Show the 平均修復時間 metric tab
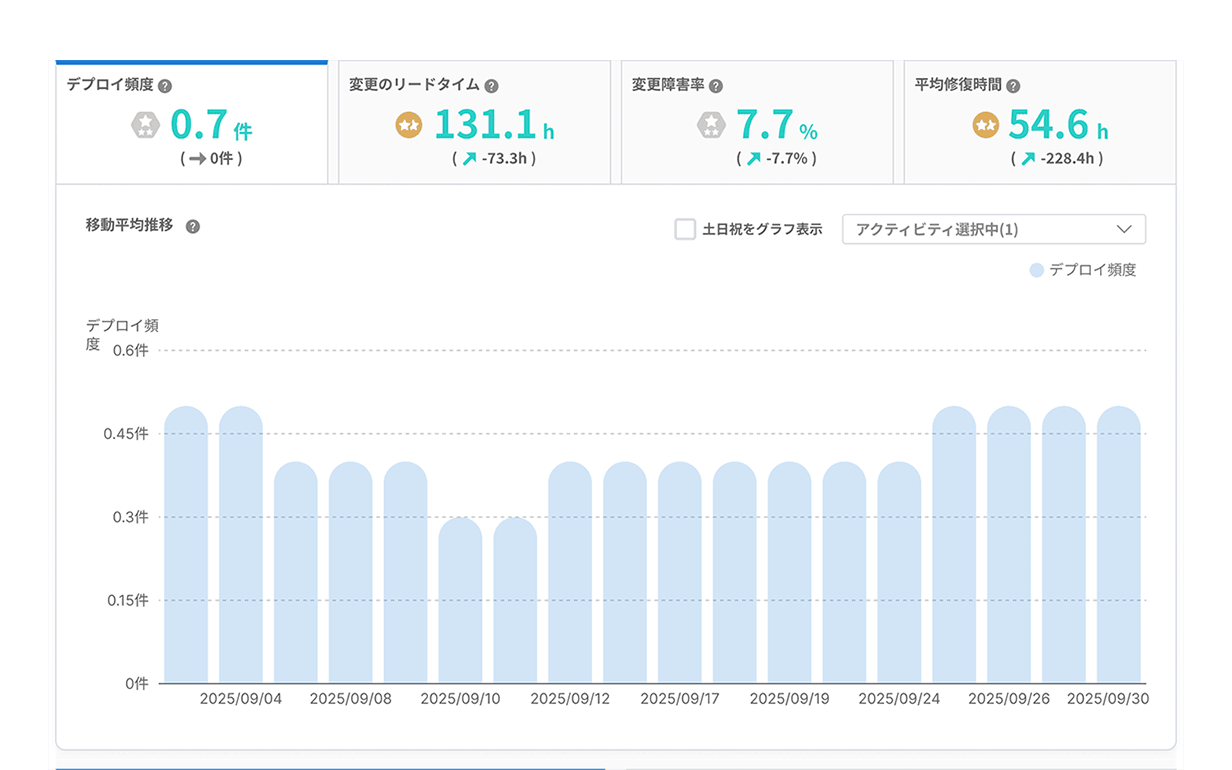The height and width of the screenshot is (770, 1232). 1040,123
